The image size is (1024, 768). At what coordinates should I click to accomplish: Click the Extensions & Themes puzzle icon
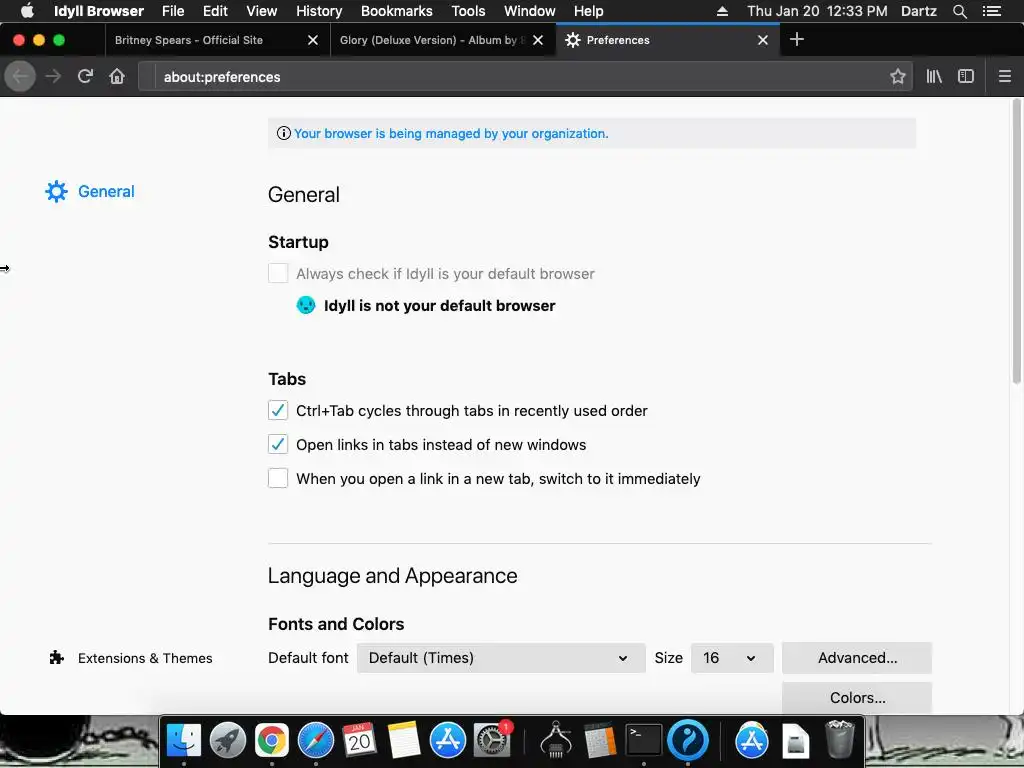[x=57, y=658]
